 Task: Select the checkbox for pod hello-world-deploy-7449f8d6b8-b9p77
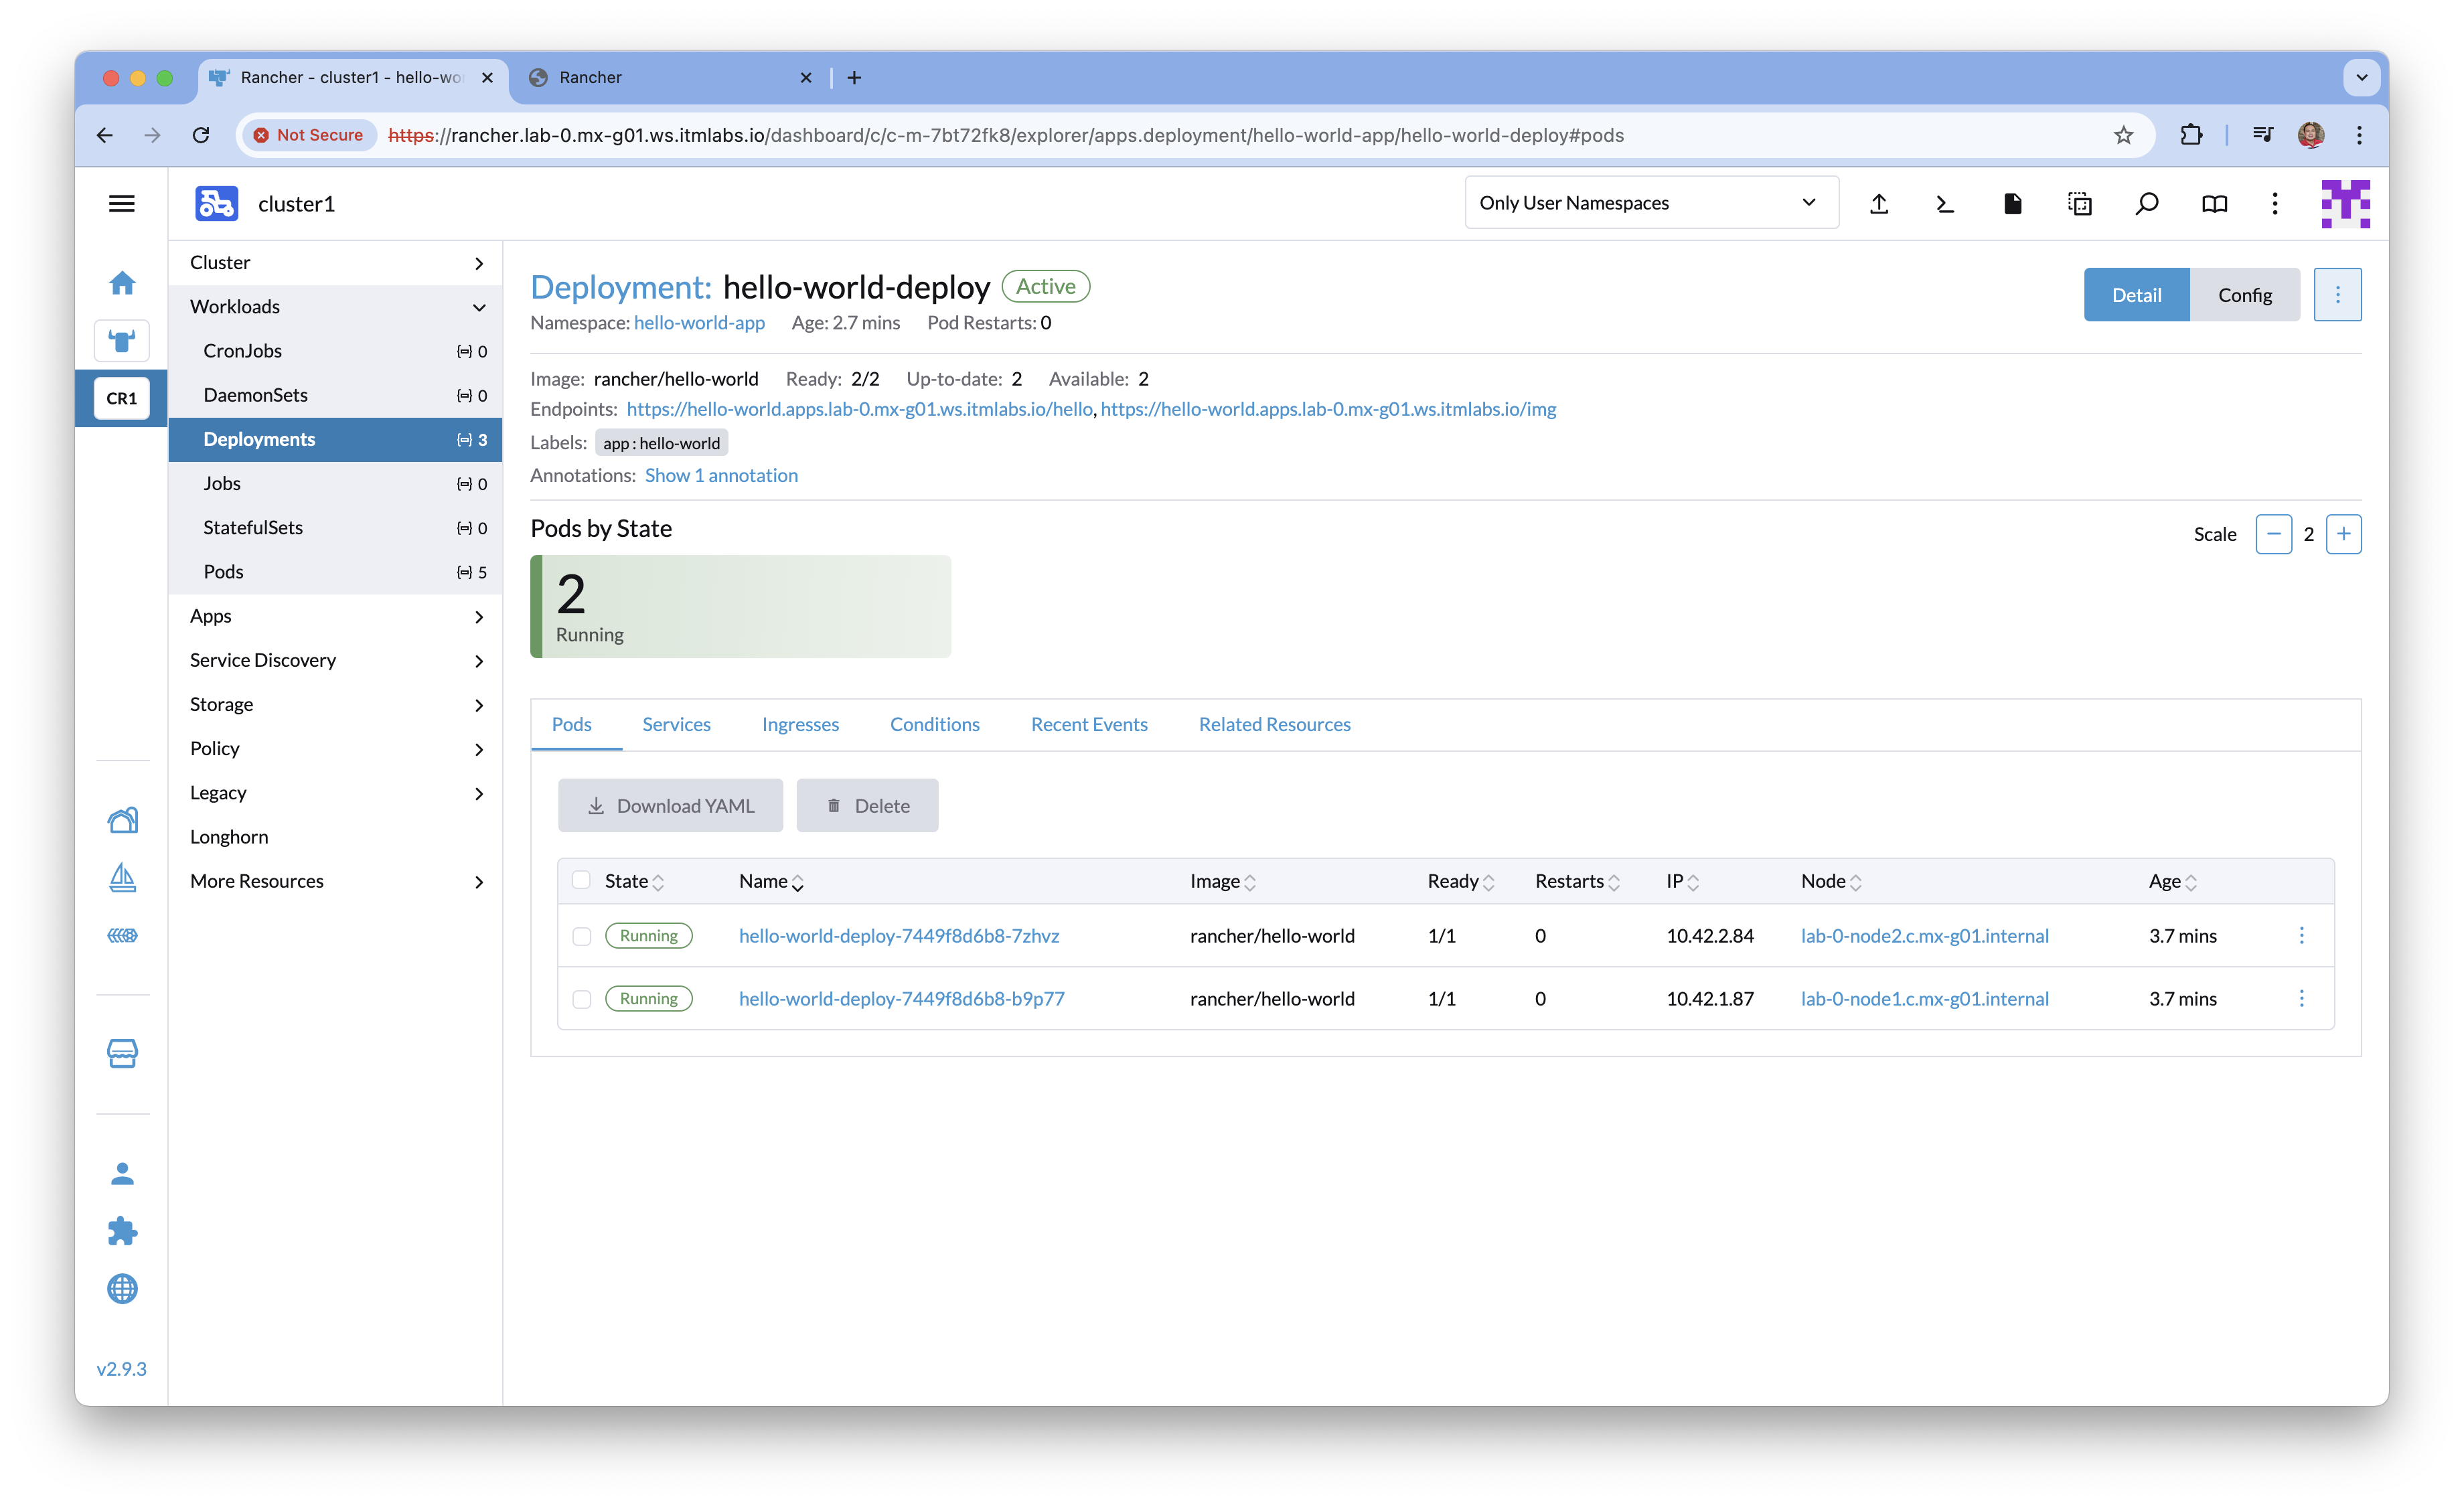[x=581, y=999]
